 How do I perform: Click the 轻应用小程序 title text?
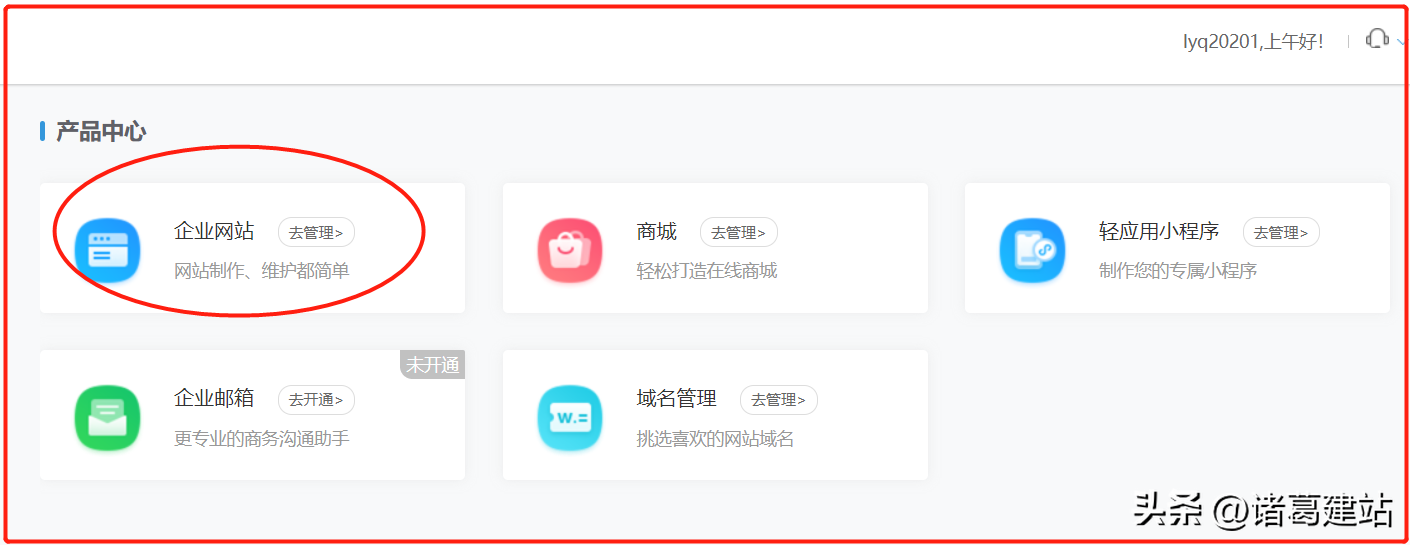1159,232
